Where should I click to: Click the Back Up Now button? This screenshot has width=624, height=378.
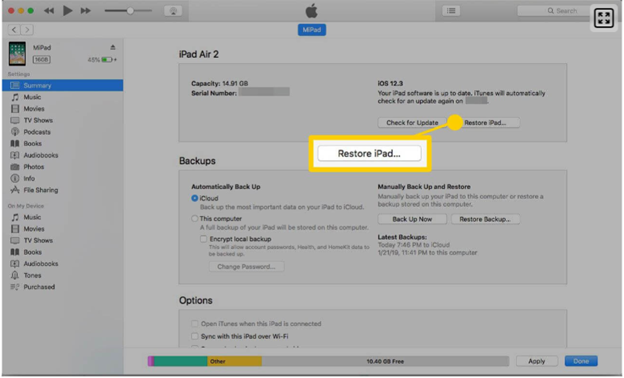click(412, 219)
